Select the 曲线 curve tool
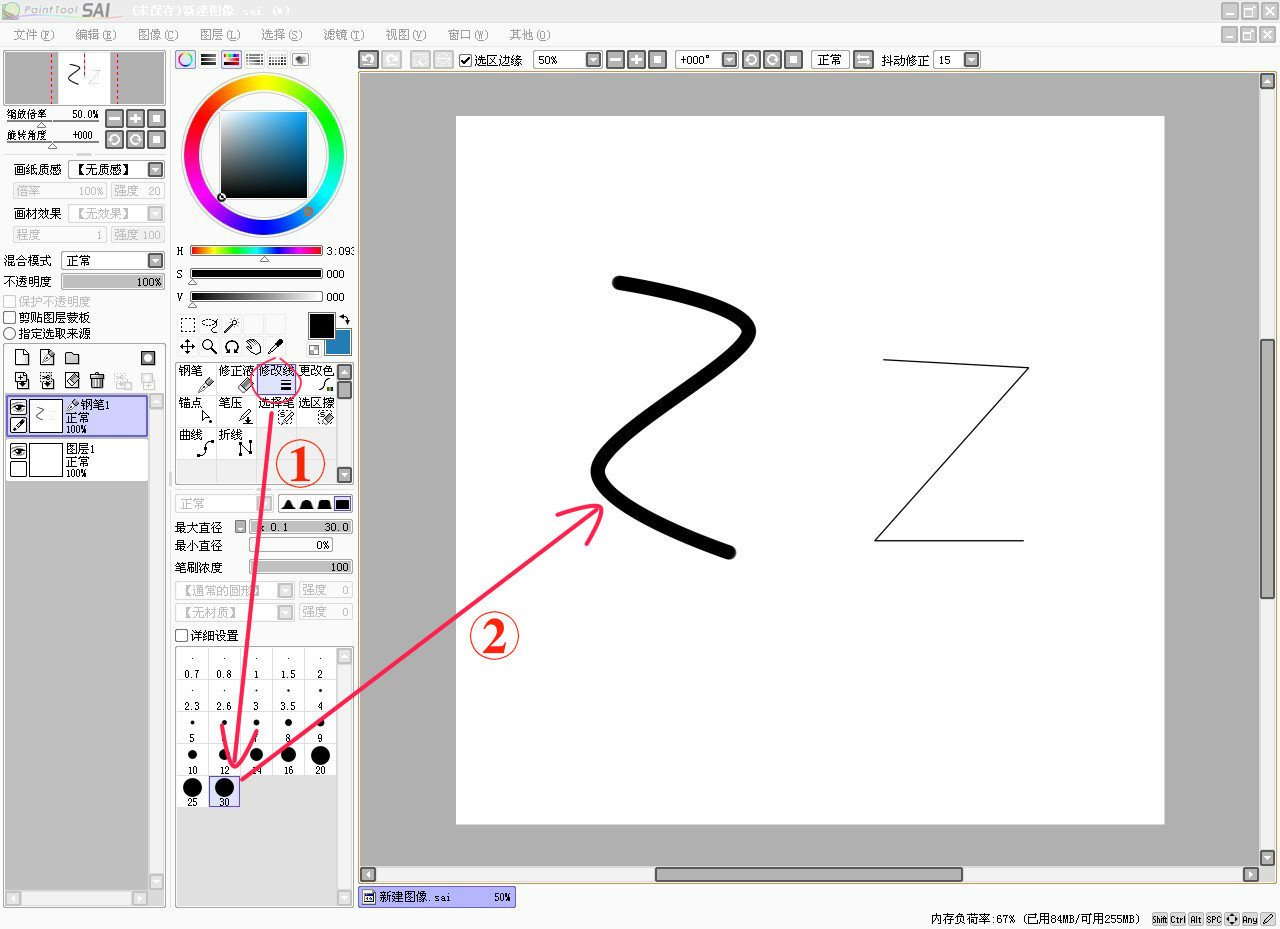 pyautogui.click(x=196, y=443)
